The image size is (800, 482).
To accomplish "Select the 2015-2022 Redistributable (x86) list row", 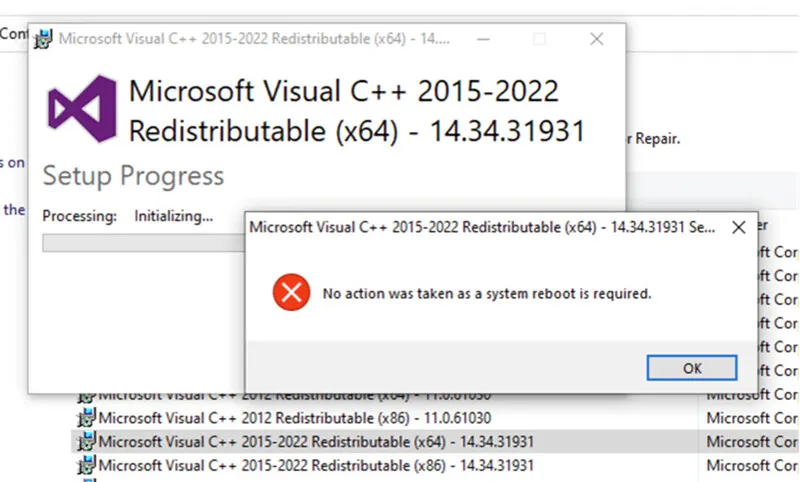I will [316, 466].
